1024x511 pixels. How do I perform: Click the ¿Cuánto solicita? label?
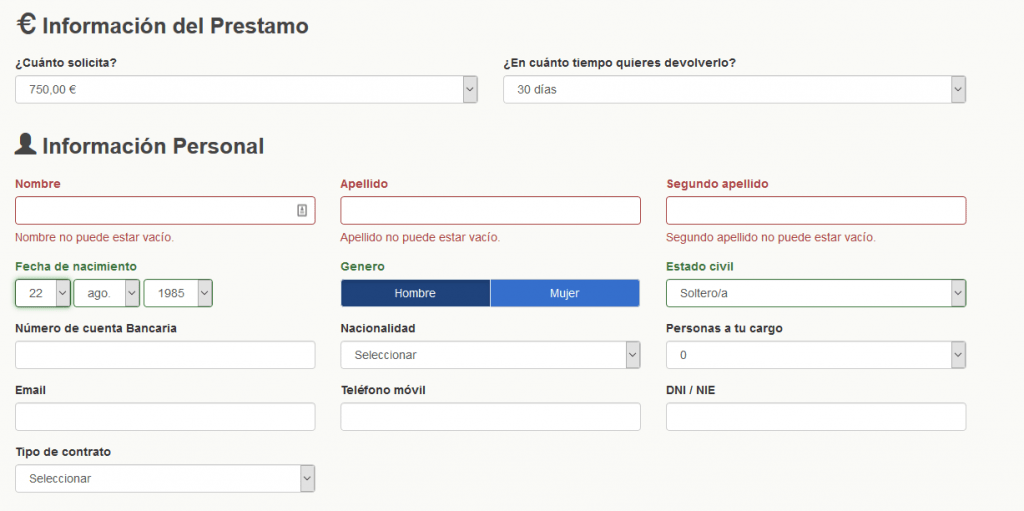click(x=66, y=63)
